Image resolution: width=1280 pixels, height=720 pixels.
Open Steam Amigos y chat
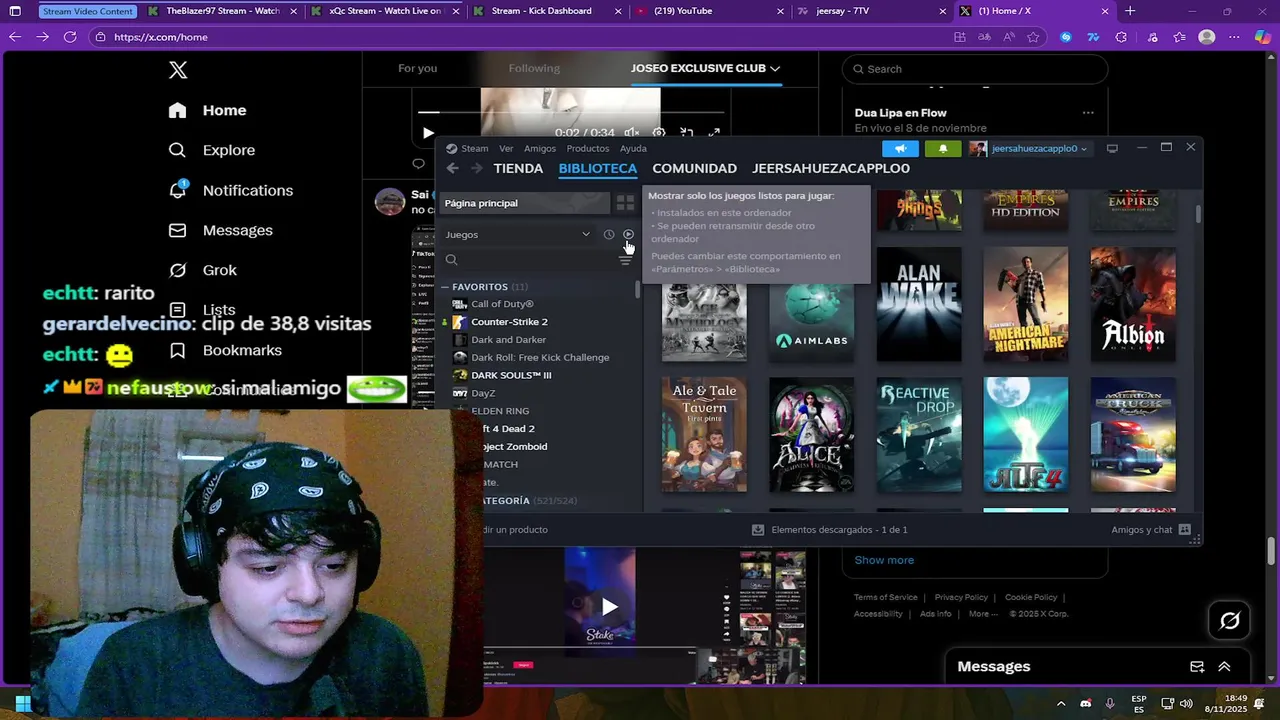point(1150,529)
